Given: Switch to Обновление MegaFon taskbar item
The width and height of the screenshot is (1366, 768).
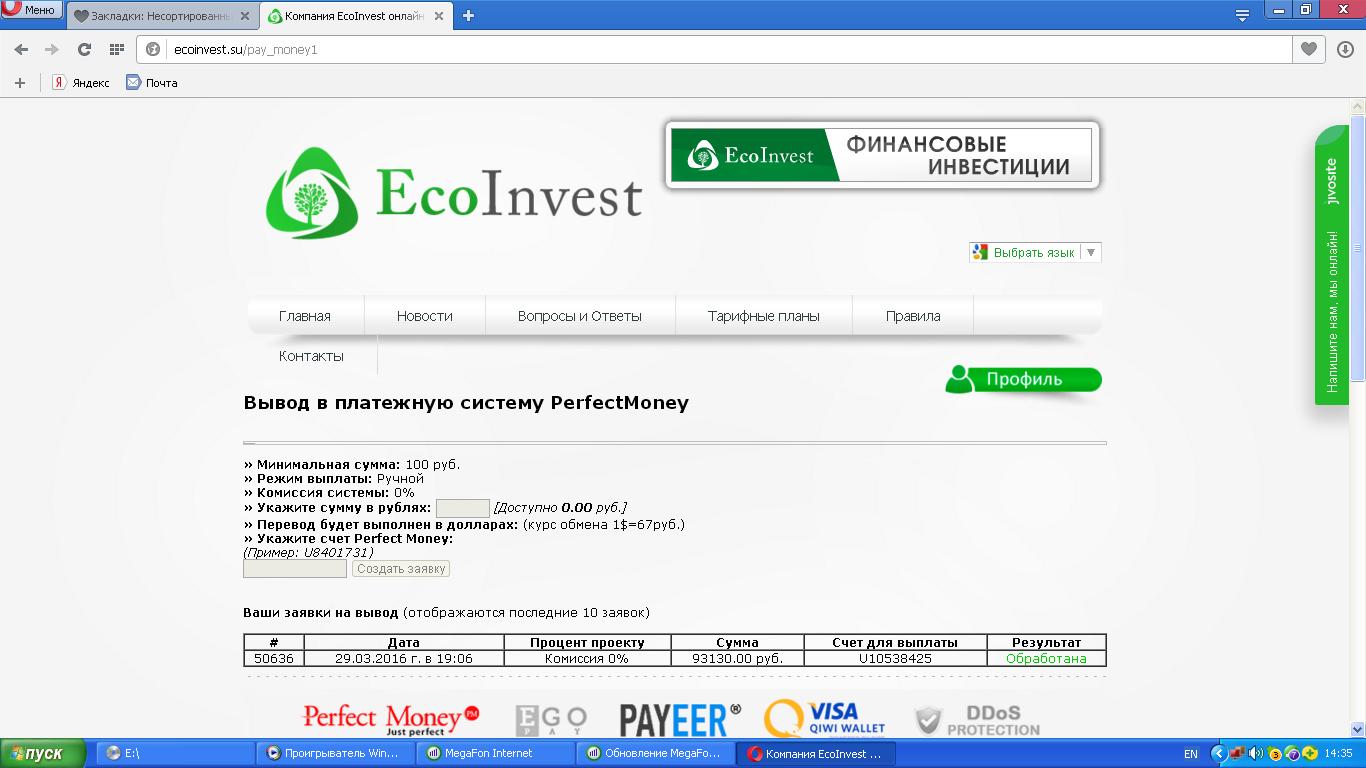Looking at the screenshot, I should (x=654, y=753).
